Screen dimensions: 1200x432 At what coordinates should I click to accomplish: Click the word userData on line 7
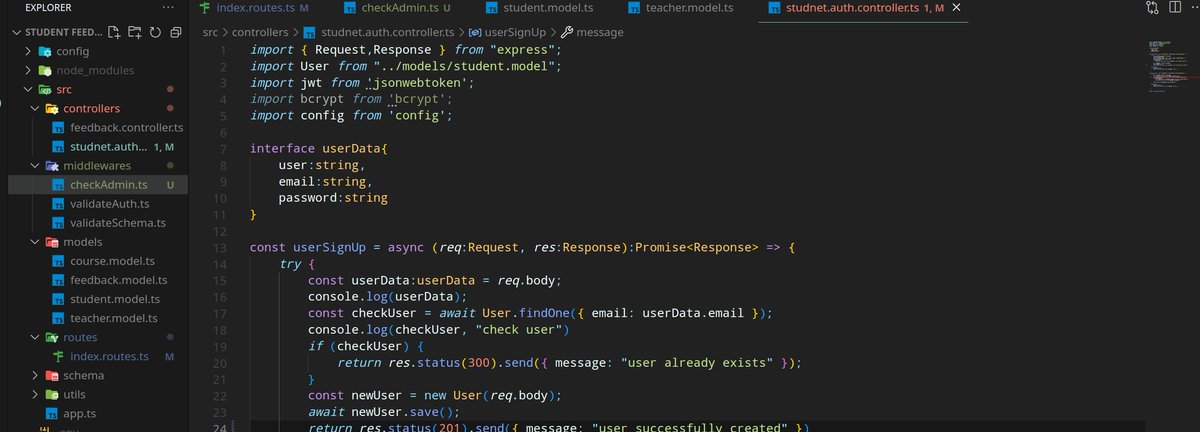(x=353, y=148)
